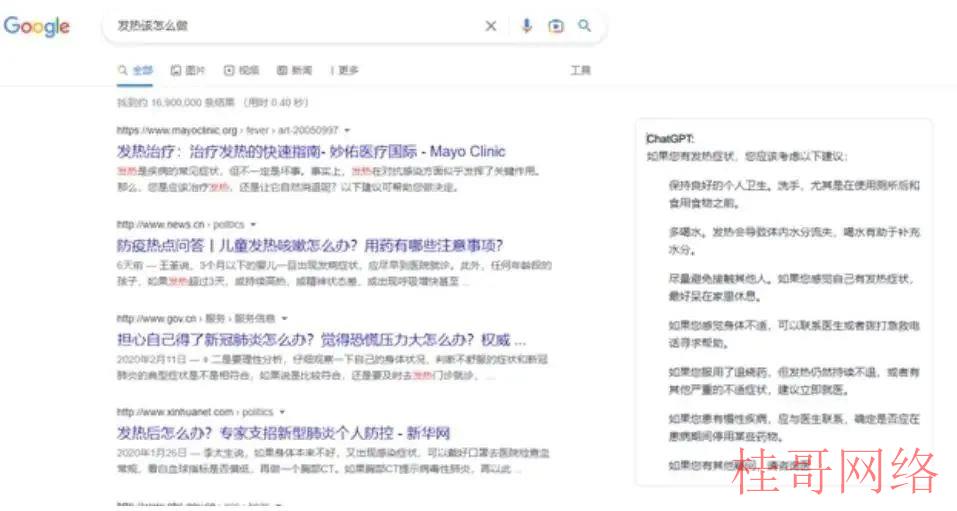Open the 发热后怎么办 新华网 result
Image resolution: width=957 pixels, height=511 pixels.
click(x=283, y=433)
